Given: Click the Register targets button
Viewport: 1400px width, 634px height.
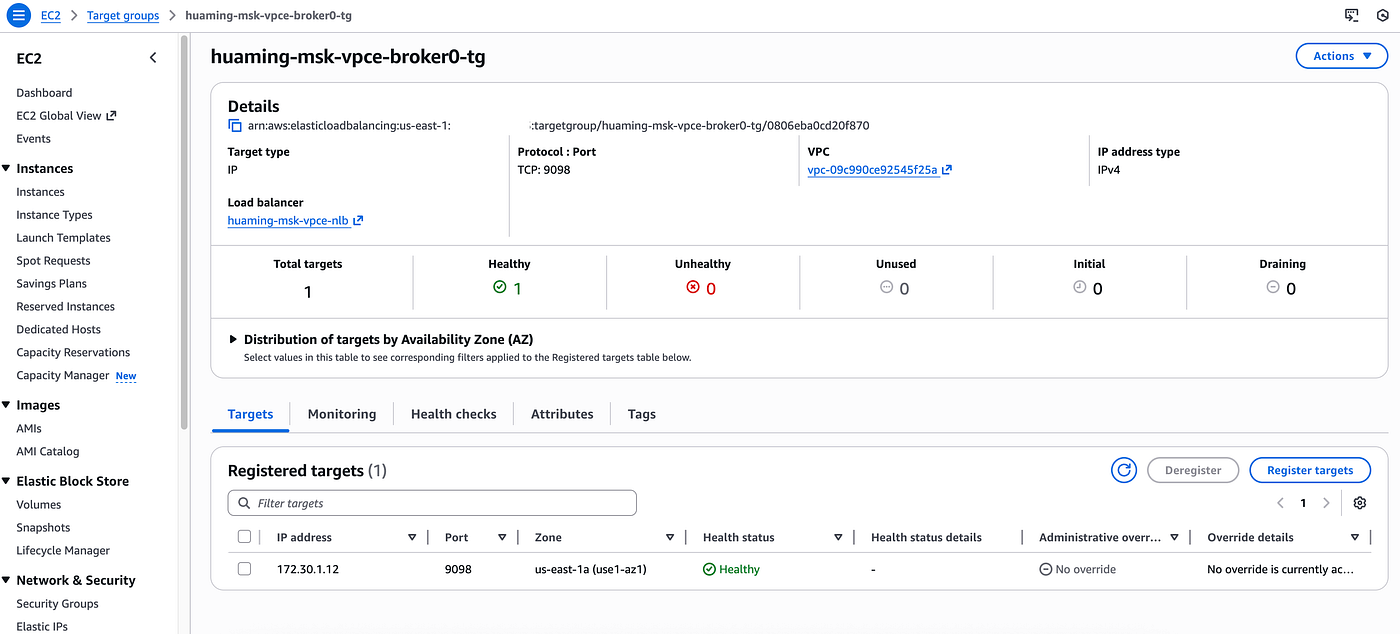Looking at the screenshot, I should pos(1310,470).
